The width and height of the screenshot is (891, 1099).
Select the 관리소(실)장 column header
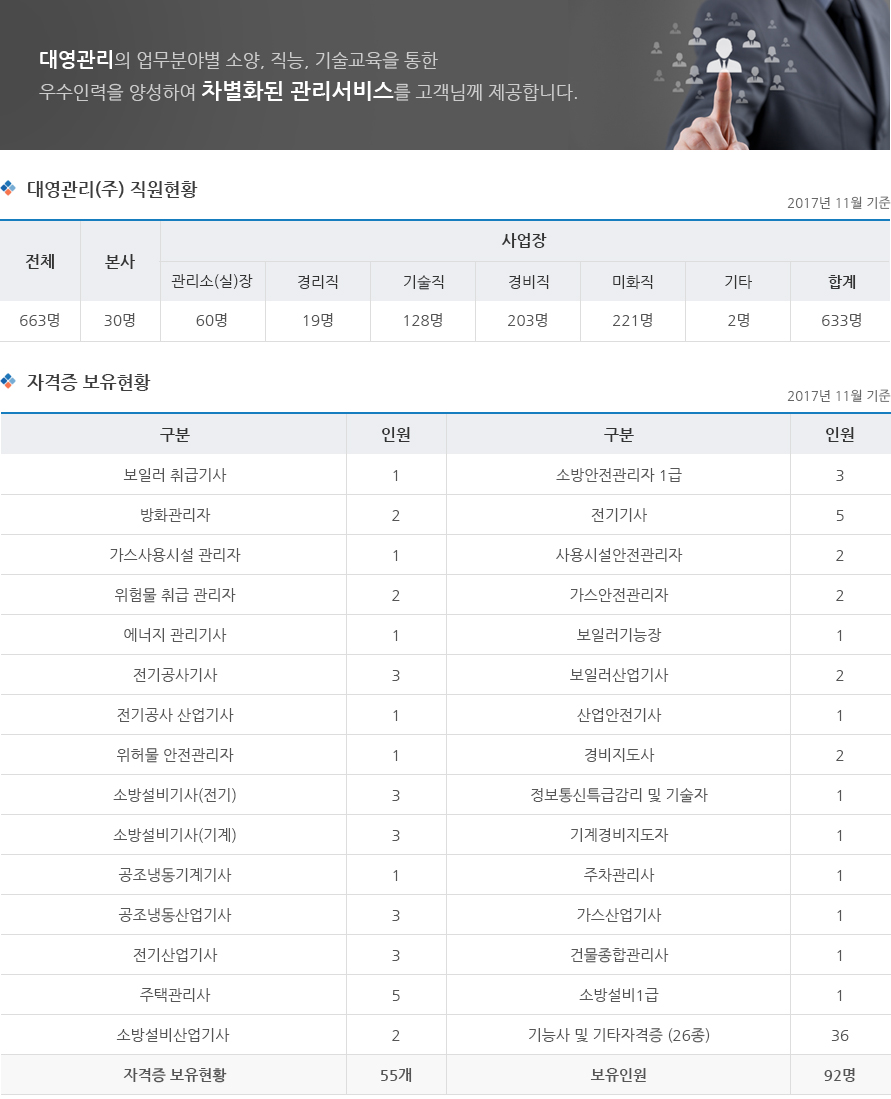pyautogui.click(x=212, y=282)
